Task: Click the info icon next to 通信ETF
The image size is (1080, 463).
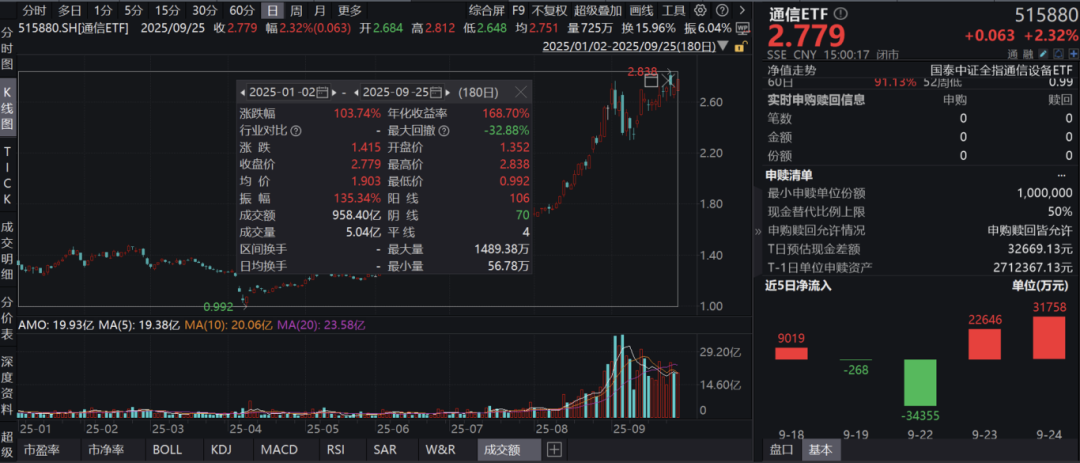Action: pos(838,13)
